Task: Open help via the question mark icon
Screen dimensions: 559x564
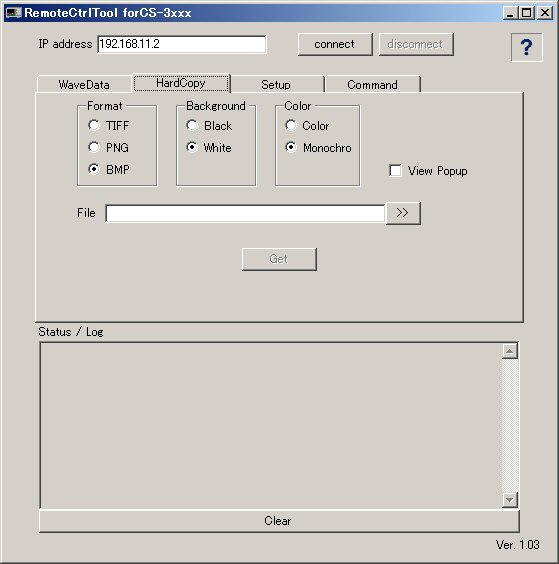Action: [x=526, y=47]
